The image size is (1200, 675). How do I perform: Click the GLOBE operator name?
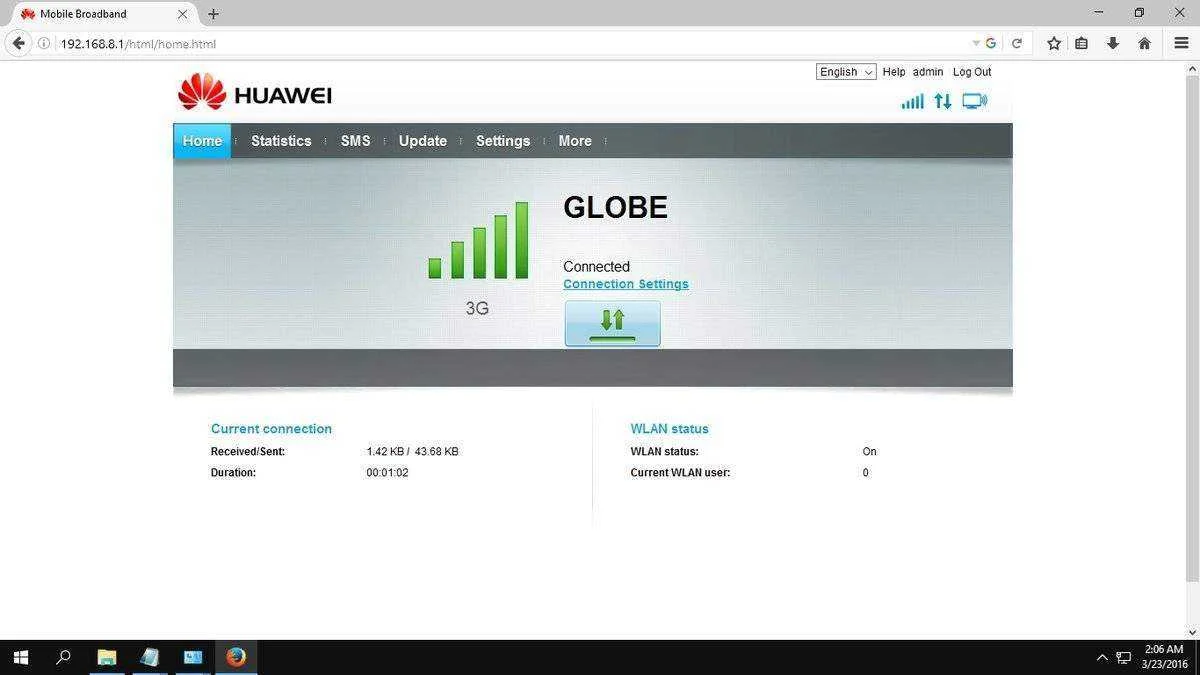point(615,207)
